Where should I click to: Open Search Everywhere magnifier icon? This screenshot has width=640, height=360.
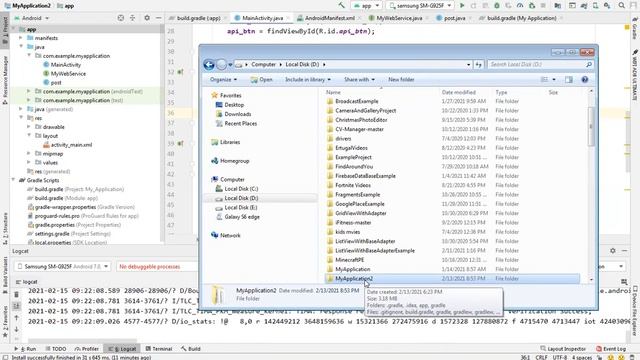click(622, 6)
